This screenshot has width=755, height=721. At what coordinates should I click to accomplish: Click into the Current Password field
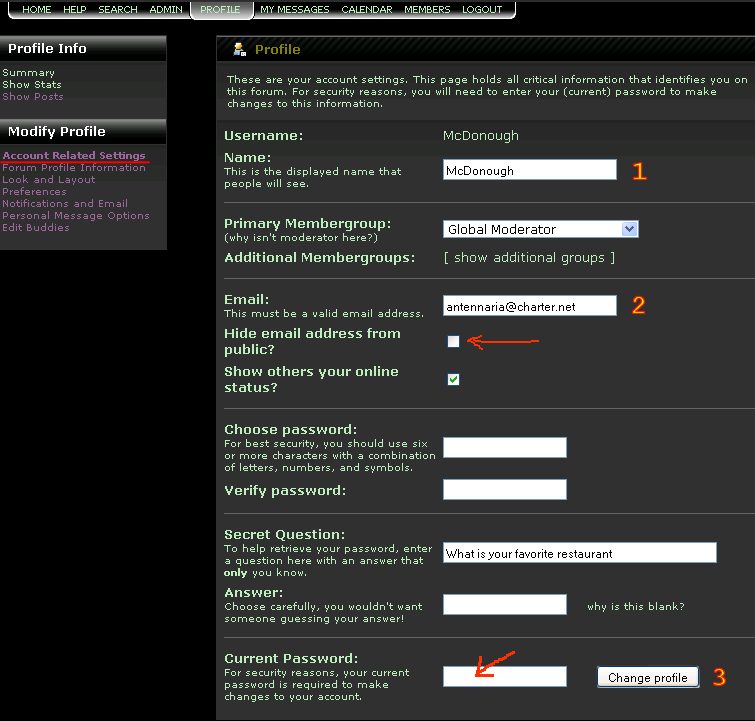click(504, 677)
